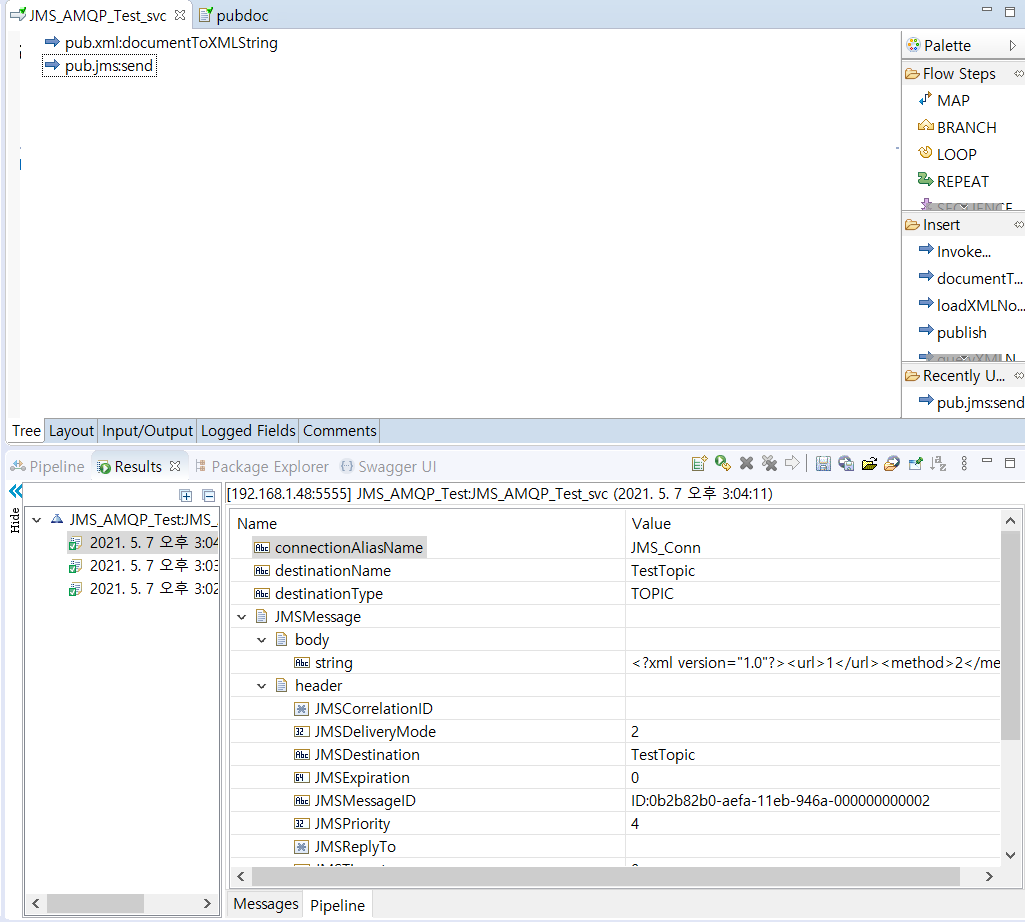This screenshot has width=1025, height=922.
Task: Click the remove all results double-X icon
Action: coord(769,463)
